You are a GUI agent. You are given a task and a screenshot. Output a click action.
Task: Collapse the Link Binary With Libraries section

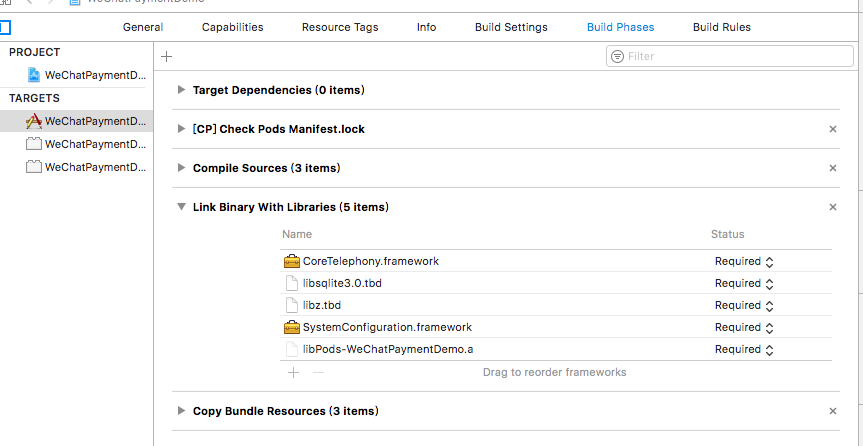(181, 207)
